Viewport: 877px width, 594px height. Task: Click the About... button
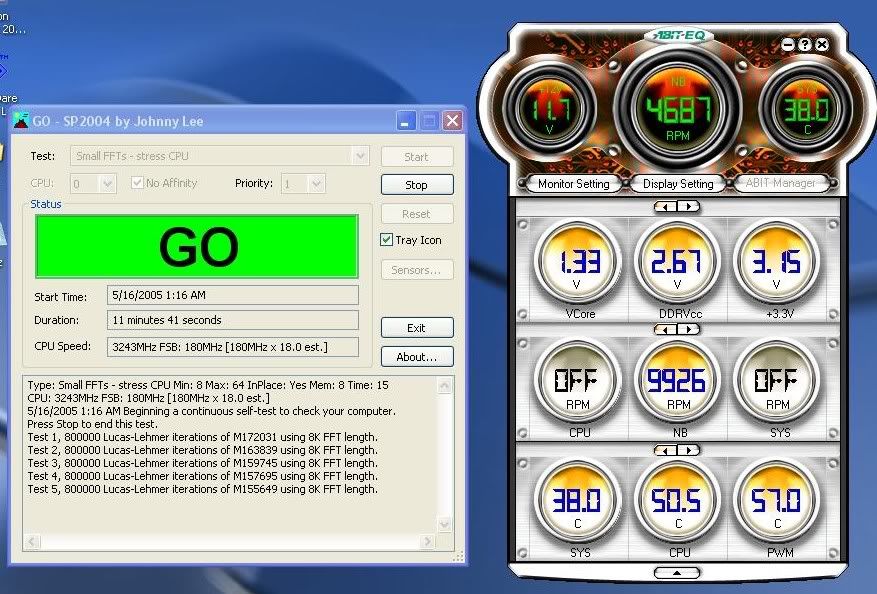(416, 357)
